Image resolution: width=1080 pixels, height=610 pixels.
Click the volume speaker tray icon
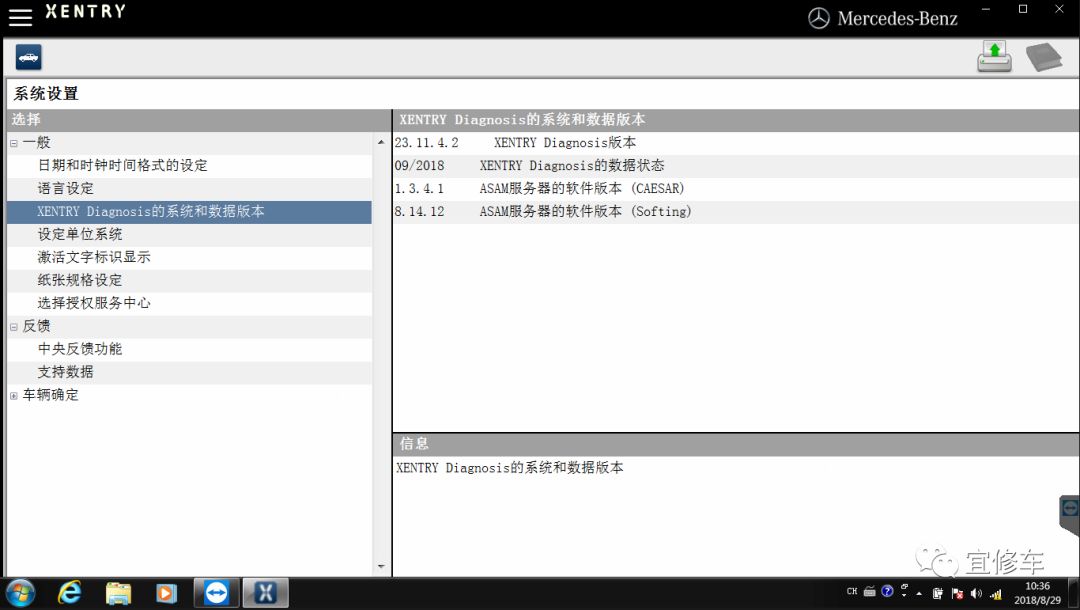(x=976, y=593)
